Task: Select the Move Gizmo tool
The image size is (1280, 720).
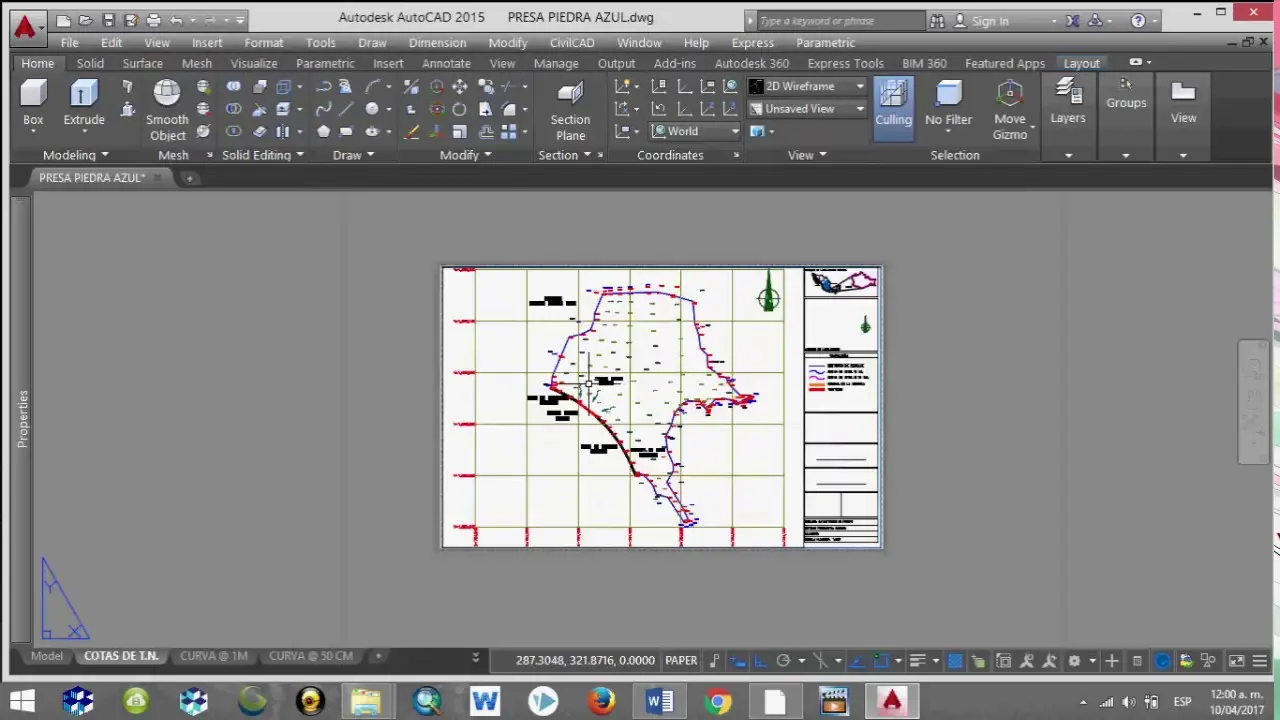Action: tap(1009, 110)
